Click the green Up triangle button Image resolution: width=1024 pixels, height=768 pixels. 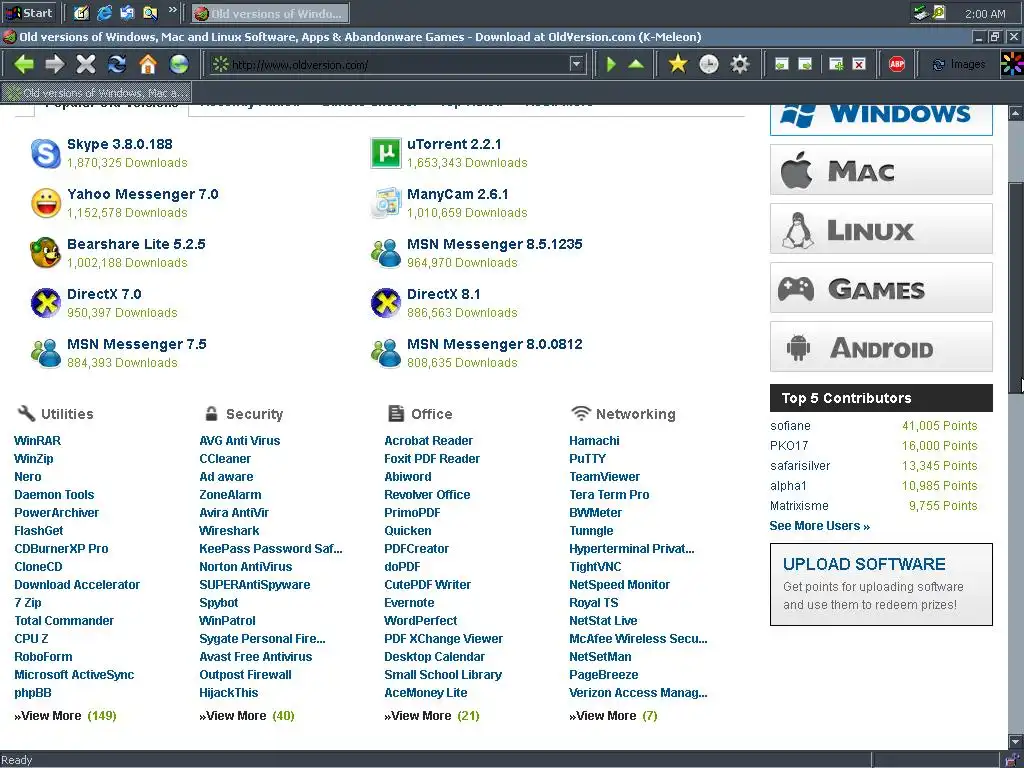pyautogui.click(x=636, y=64)
